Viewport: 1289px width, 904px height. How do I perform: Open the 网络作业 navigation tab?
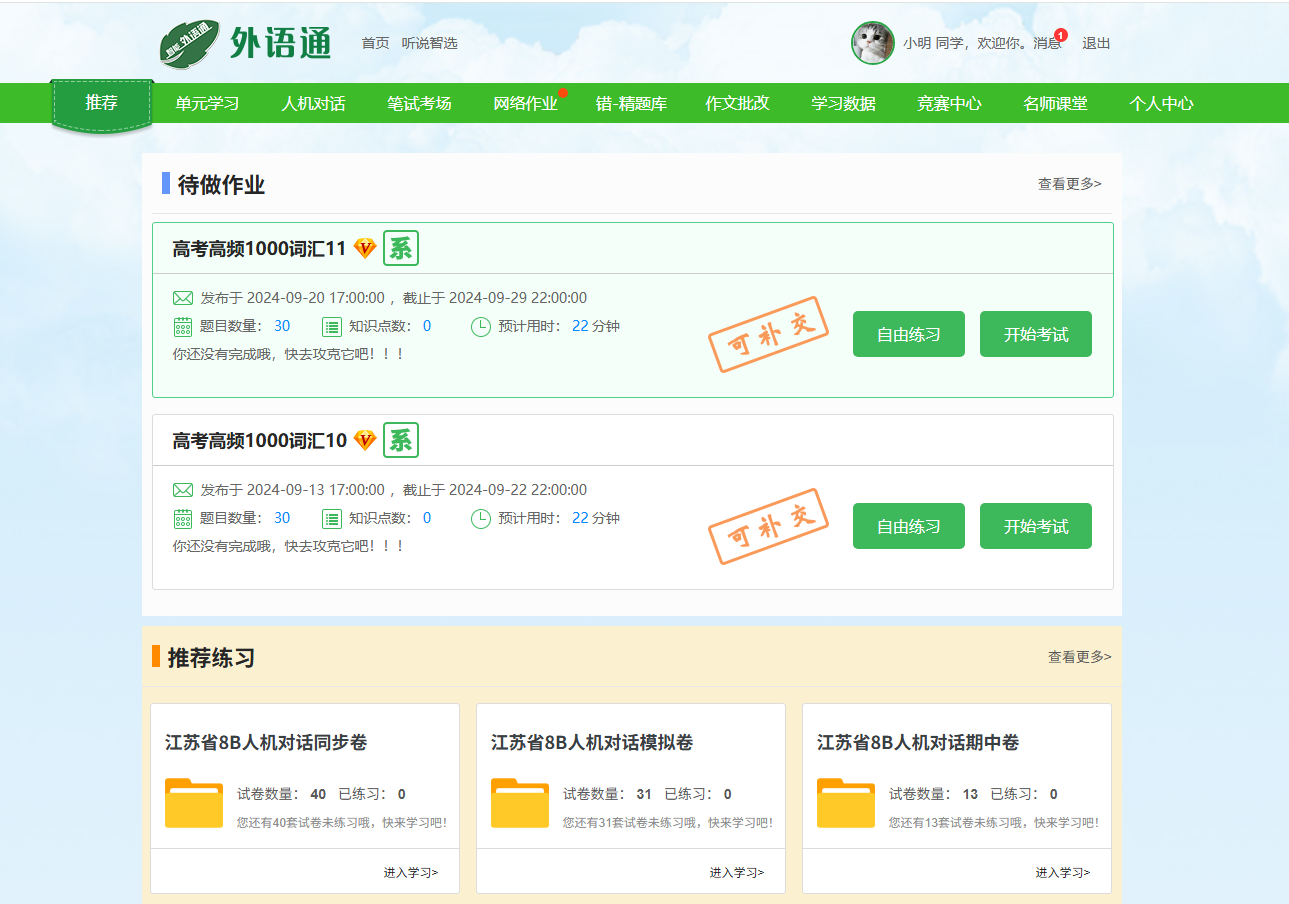[x=525, y=103]
